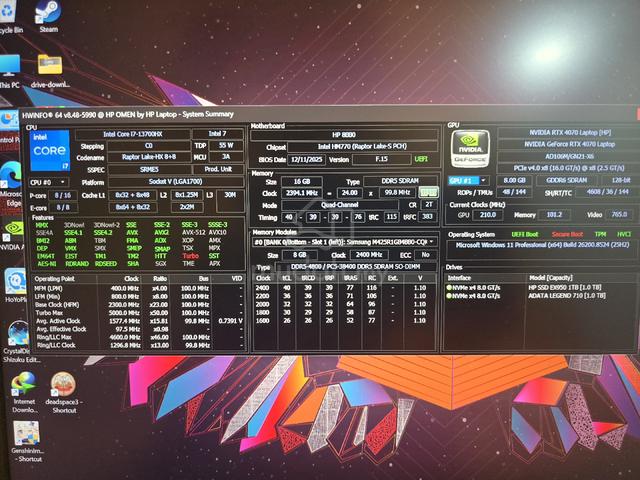
Task: Click the green status dot of ADATA LEGEND 710
Action: (449, 296)
